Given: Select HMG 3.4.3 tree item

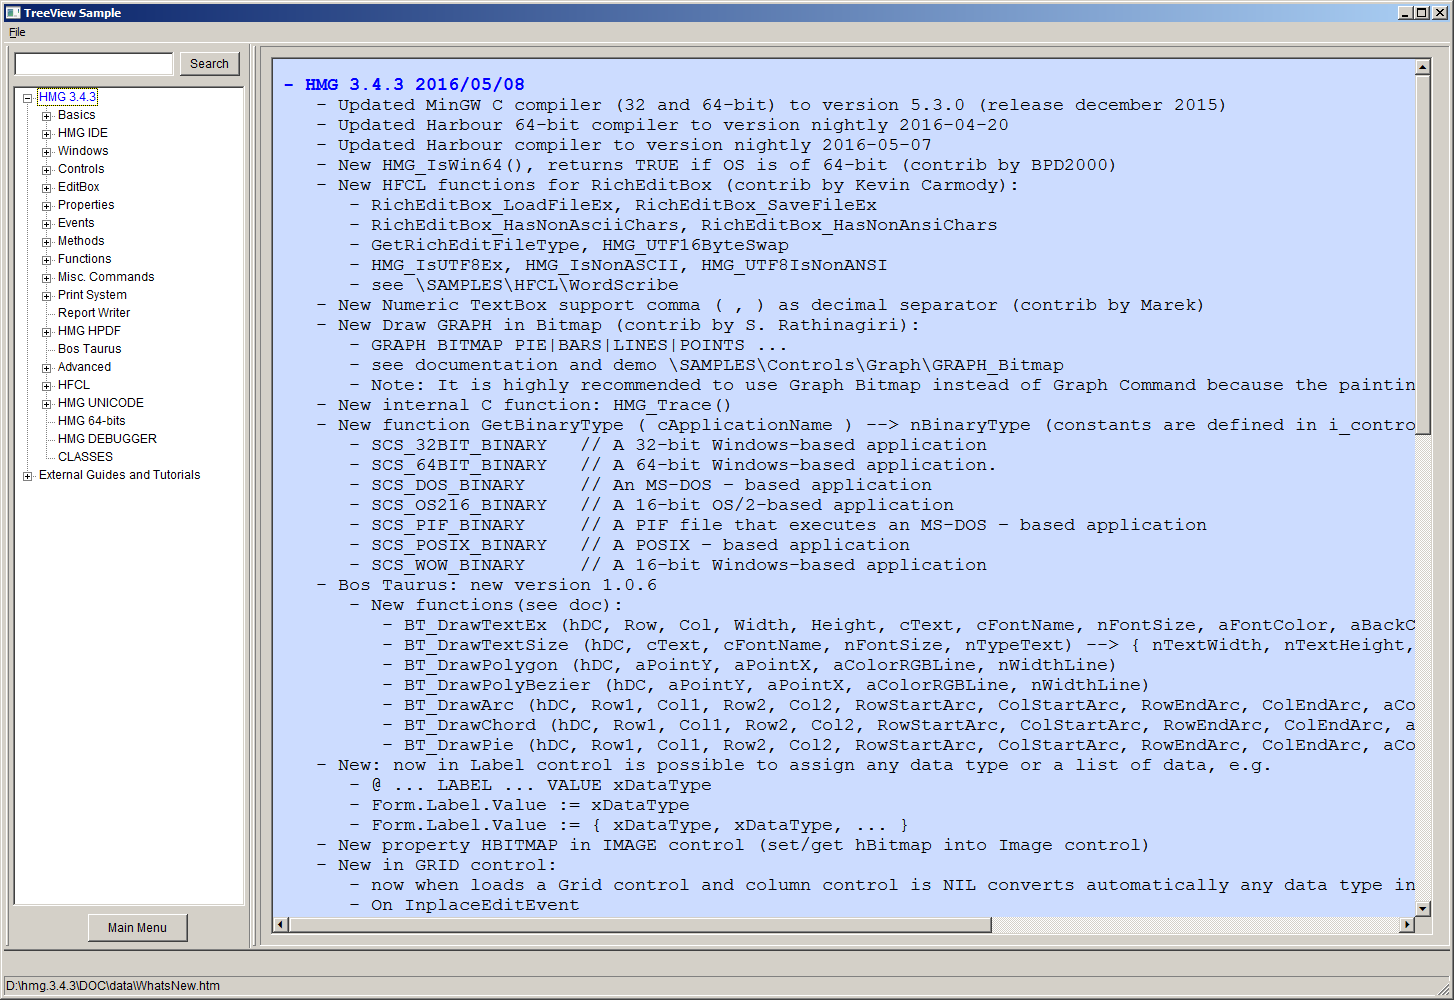Looking at the screenshot, I should (x=67, y=97).
